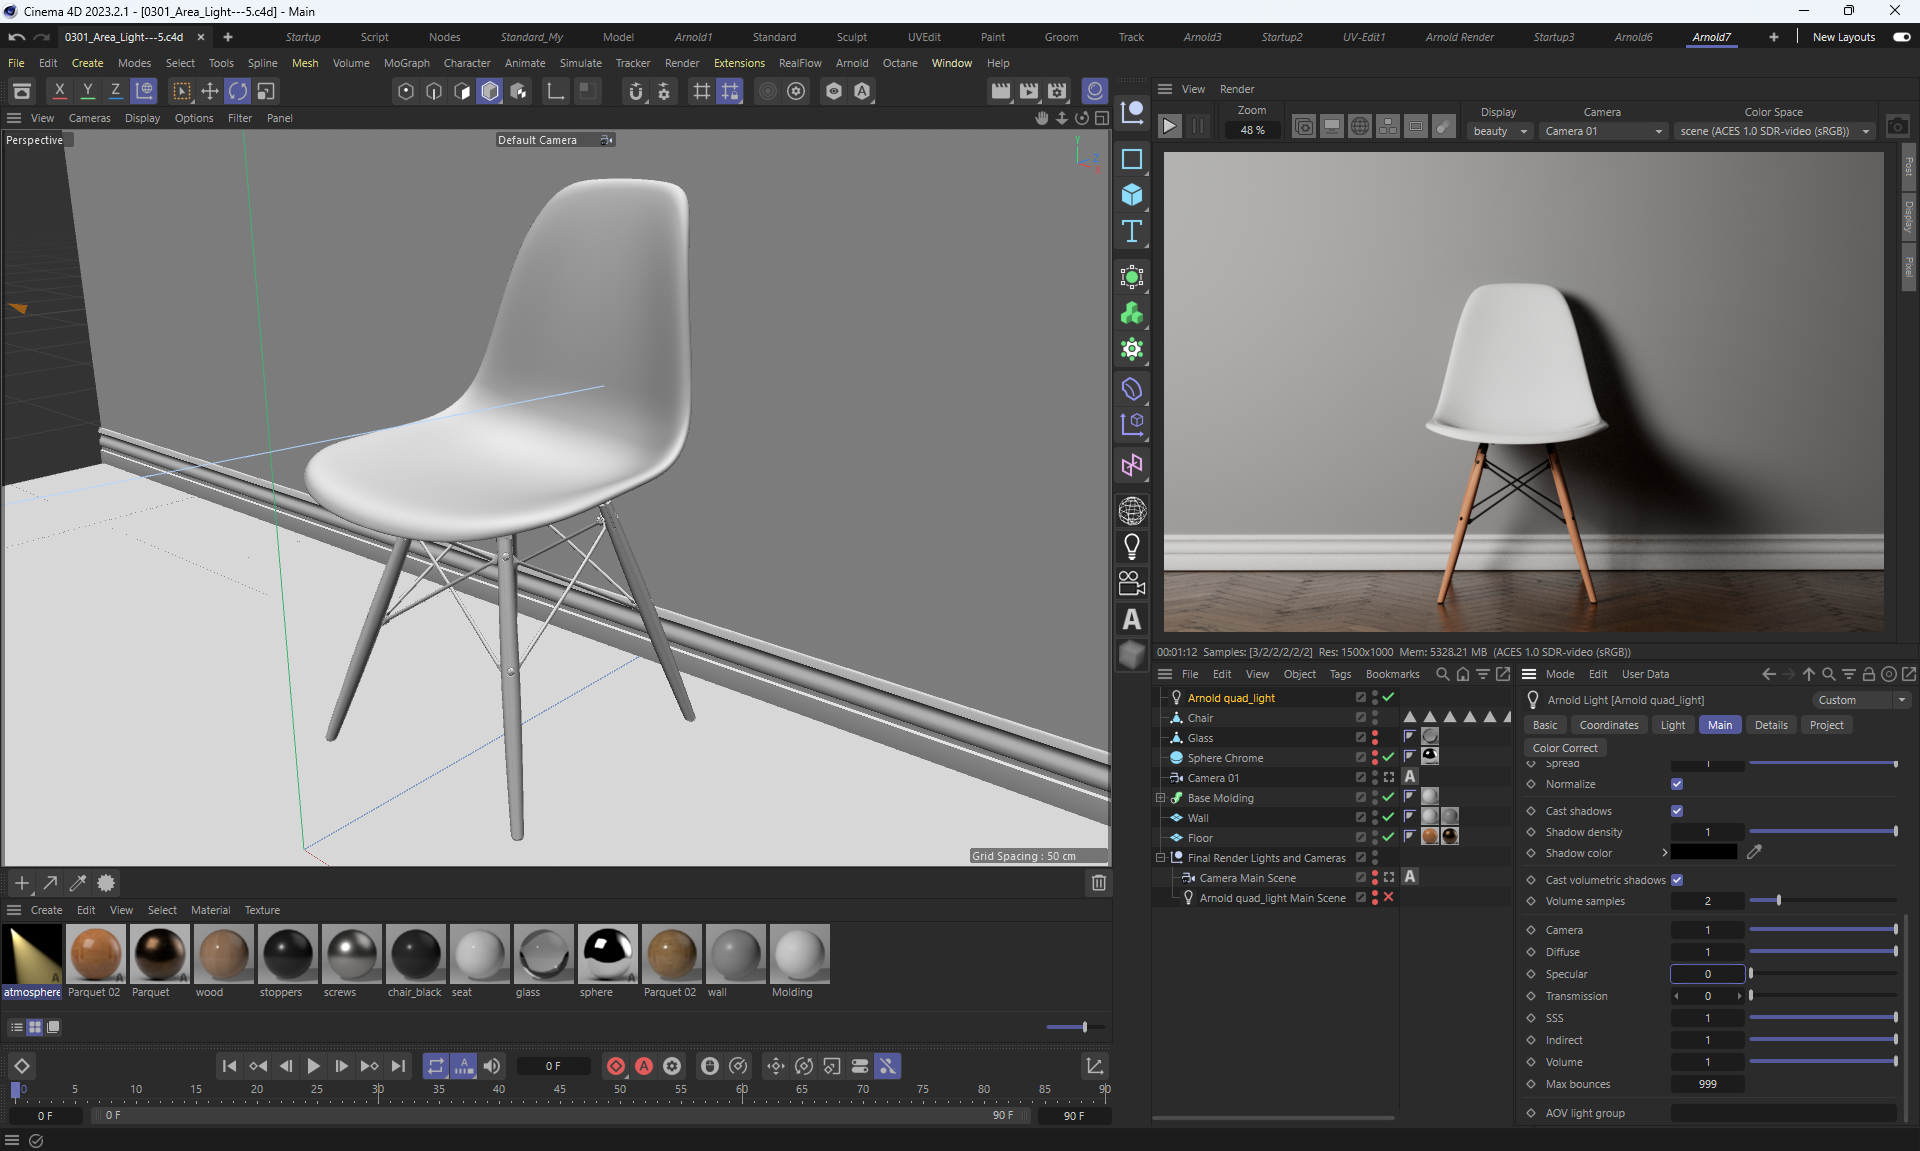Click the record active objects button
This screenshot has height=1151, width=1920.
point(616,1066)
